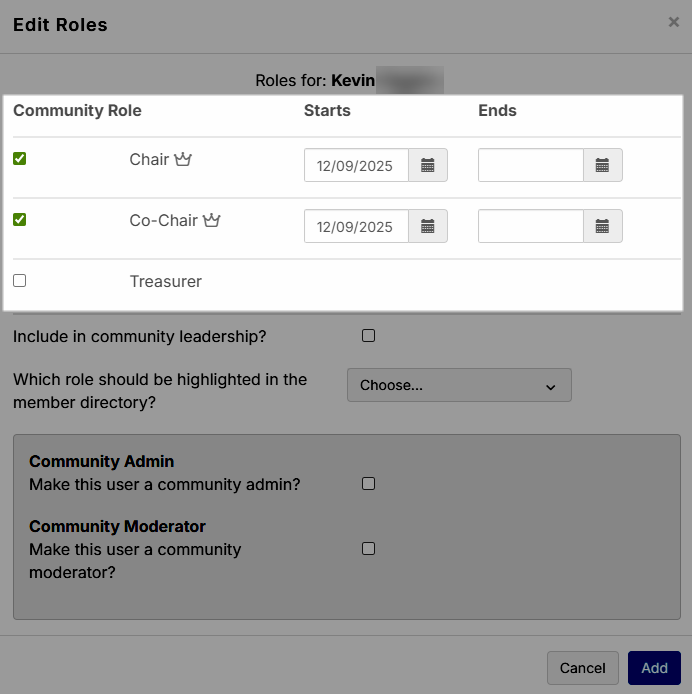Enable Include in community leadership
Screen dimensions: 692x694
tap(368, 335)
